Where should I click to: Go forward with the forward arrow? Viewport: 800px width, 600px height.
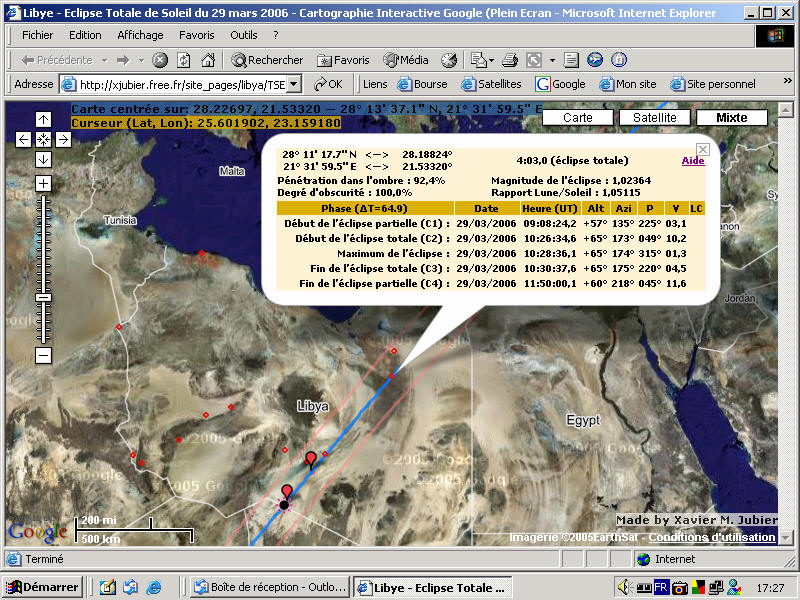click(x=123, y=60)
